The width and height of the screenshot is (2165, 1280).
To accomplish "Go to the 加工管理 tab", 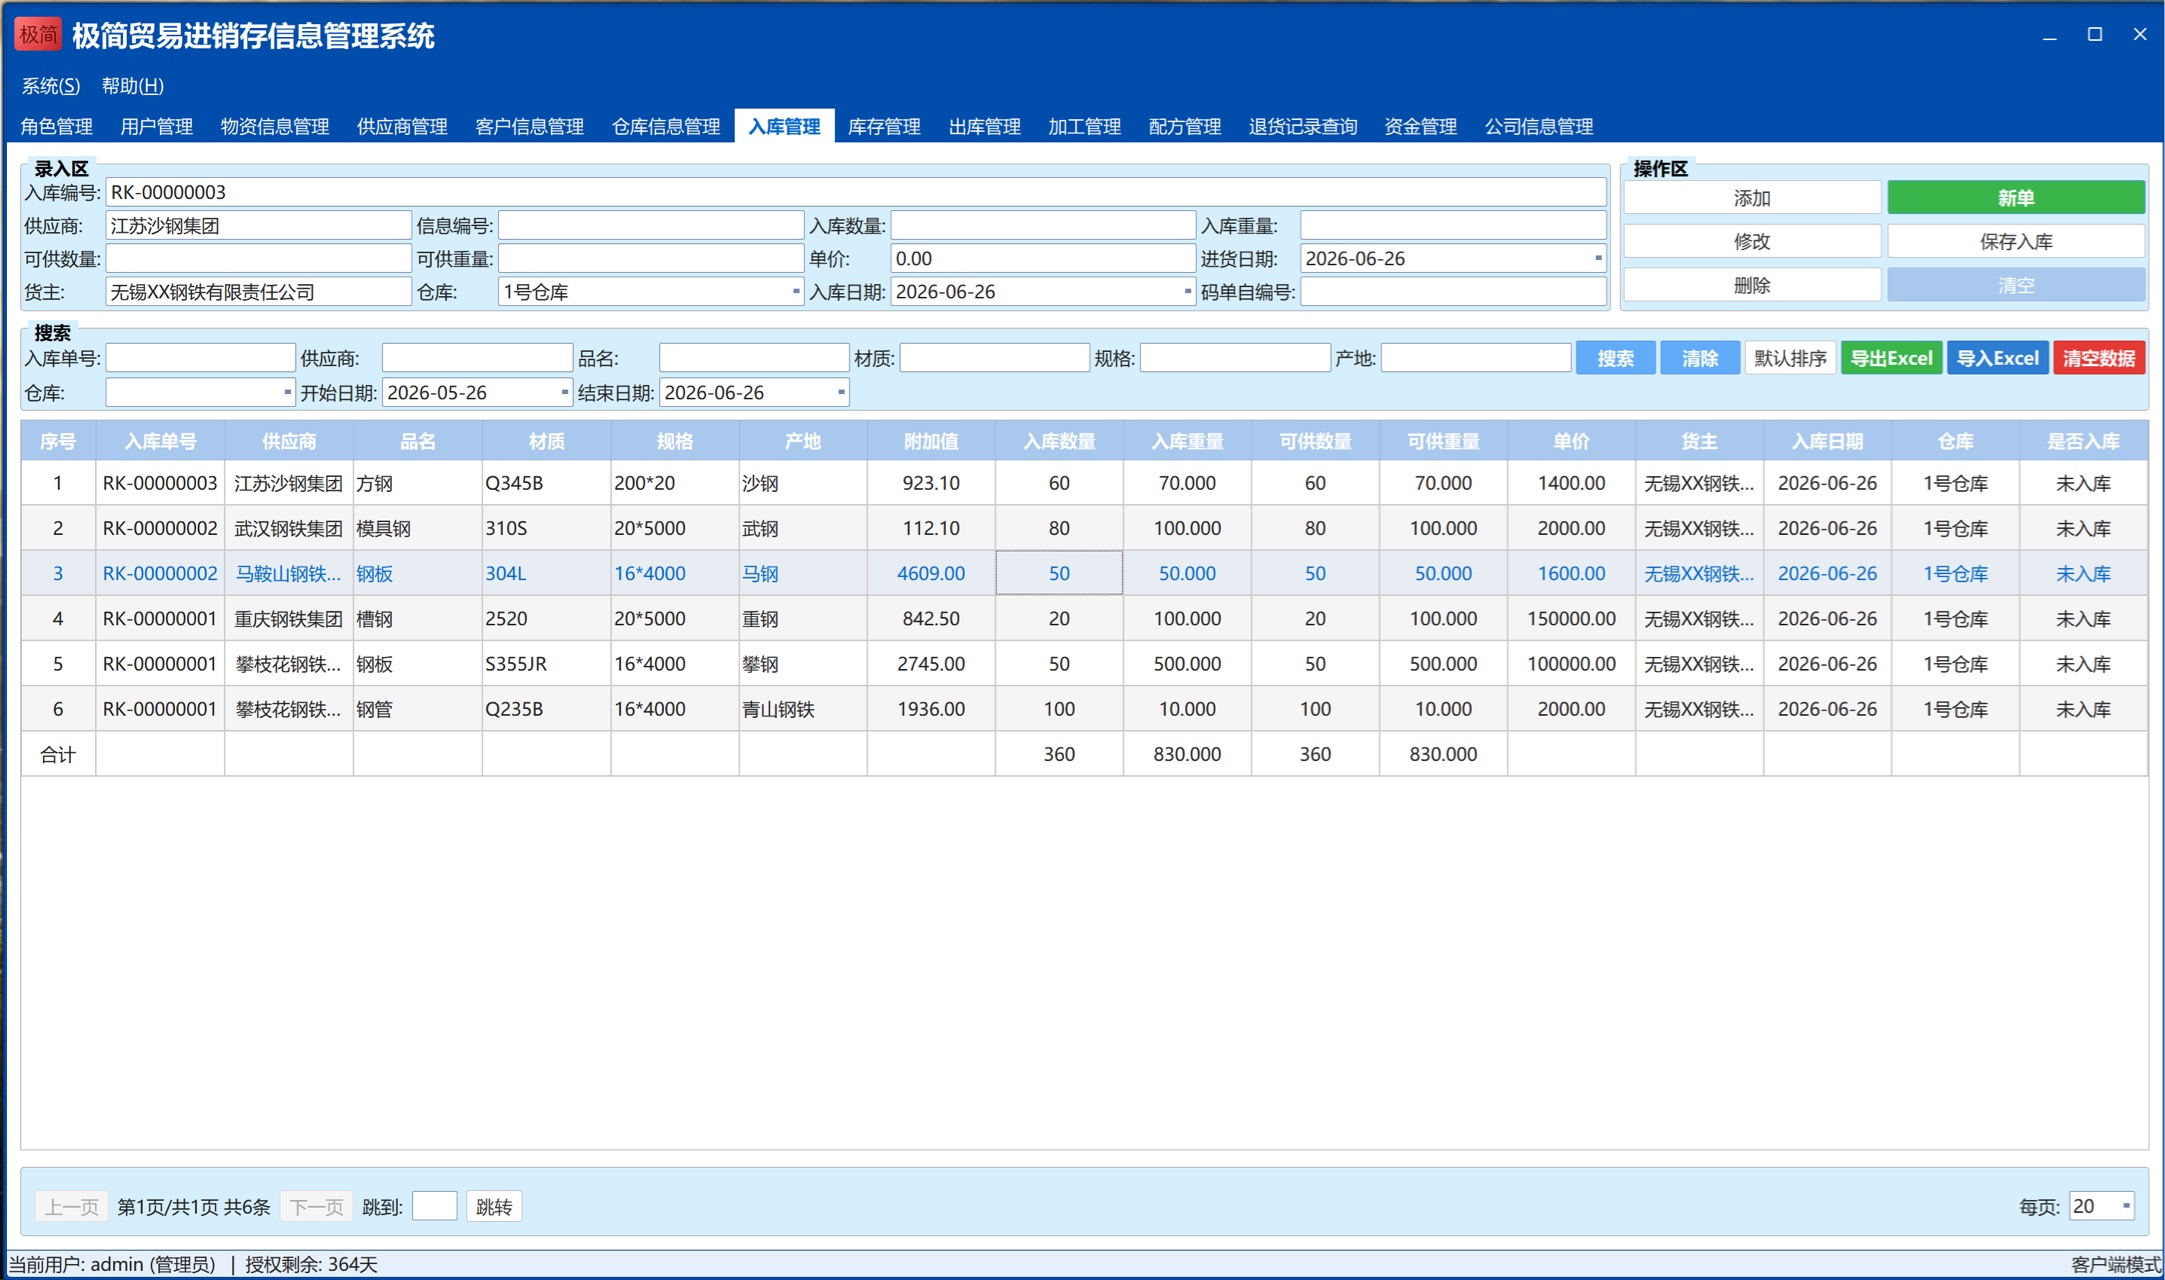I will (1085, 127).
